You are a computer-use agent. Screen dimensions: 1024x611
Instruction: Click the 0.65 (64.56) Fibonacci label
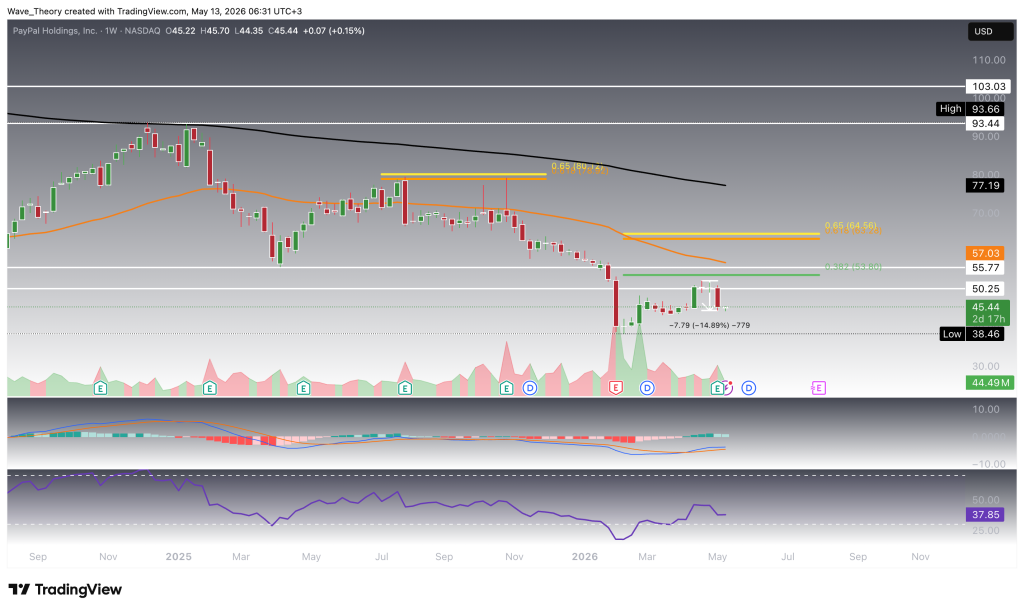(x=851, y=226)
